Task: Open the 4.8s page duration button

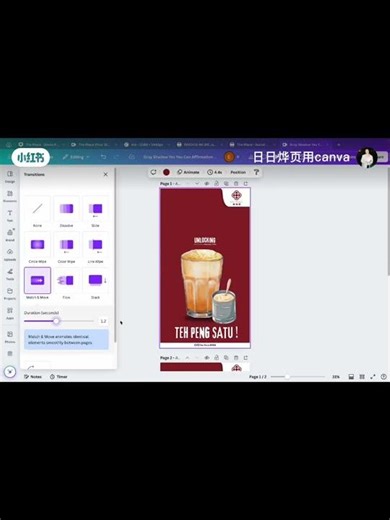Action: tap(215, 172)
